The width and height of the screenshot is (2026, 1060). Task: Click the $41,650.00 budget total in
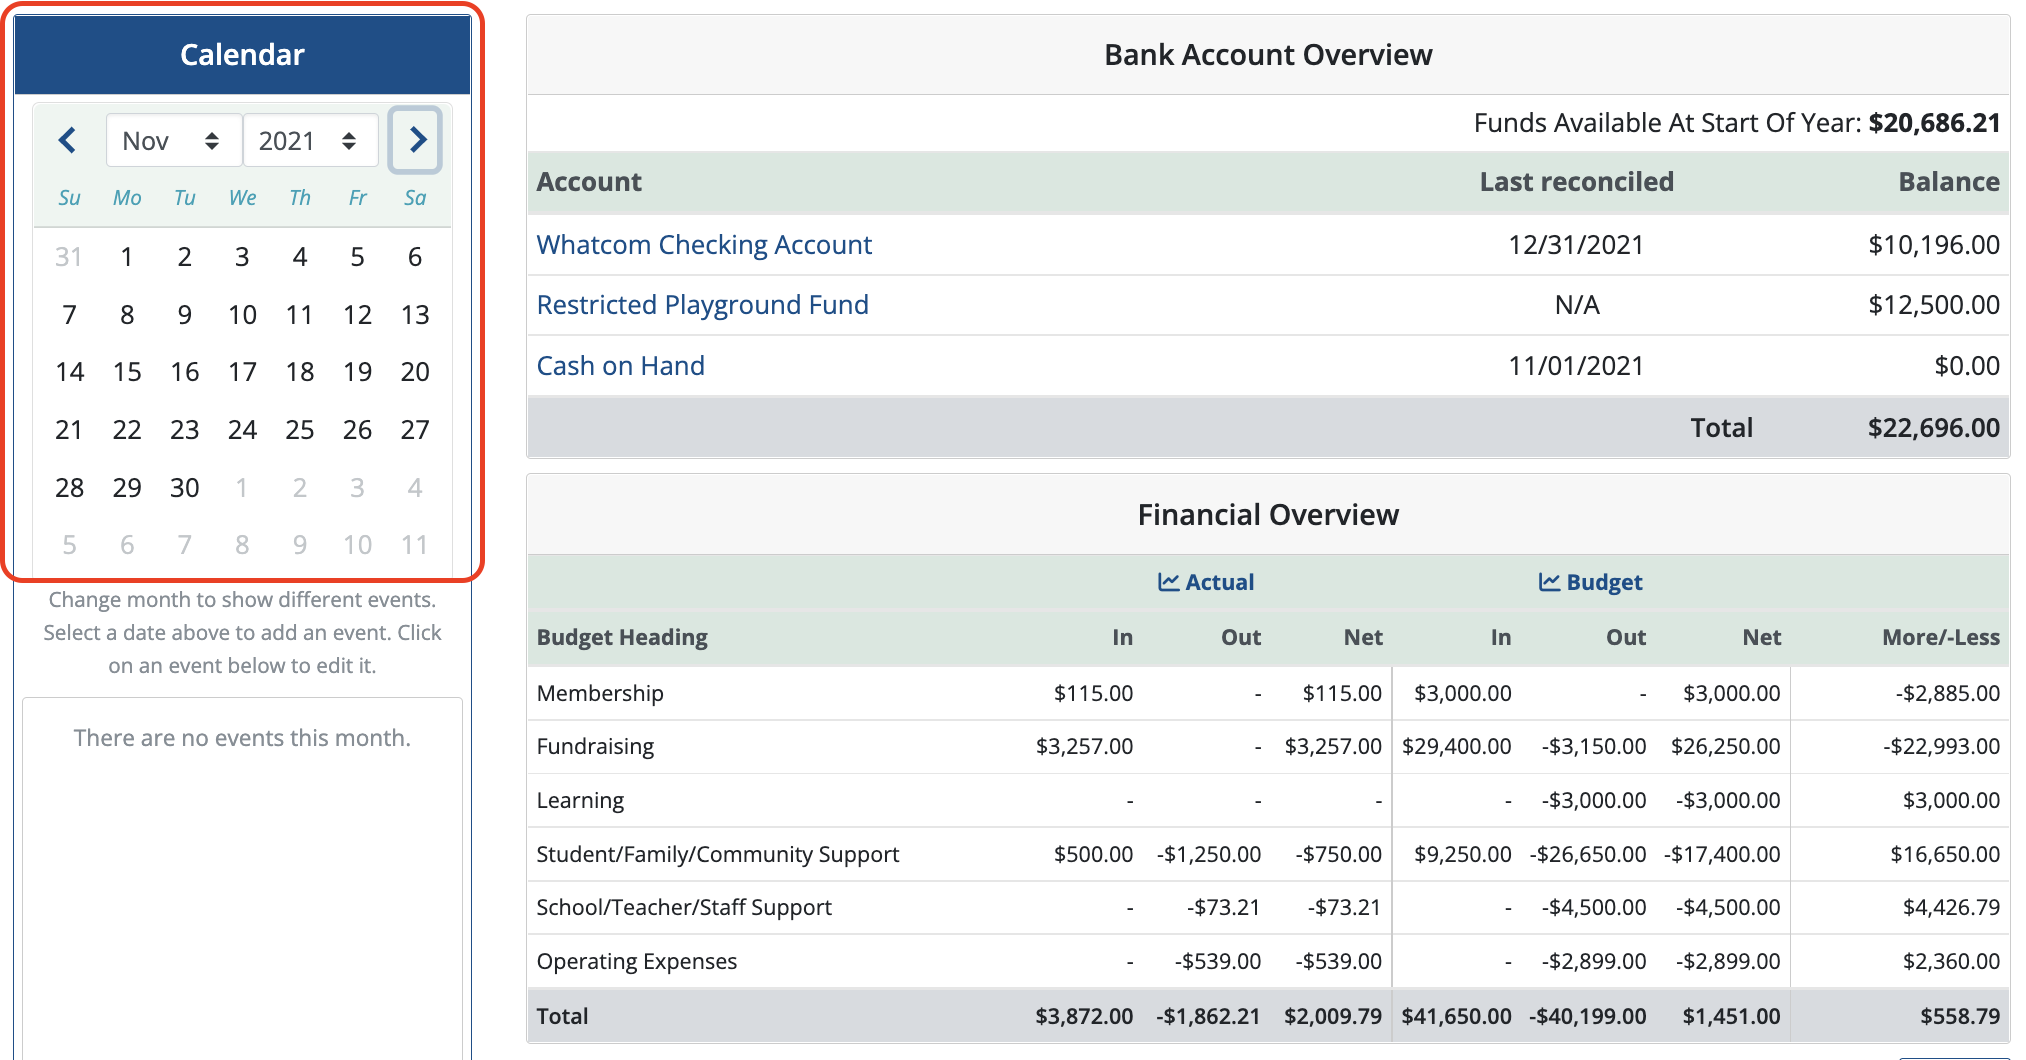[x=1456, y=1016]
